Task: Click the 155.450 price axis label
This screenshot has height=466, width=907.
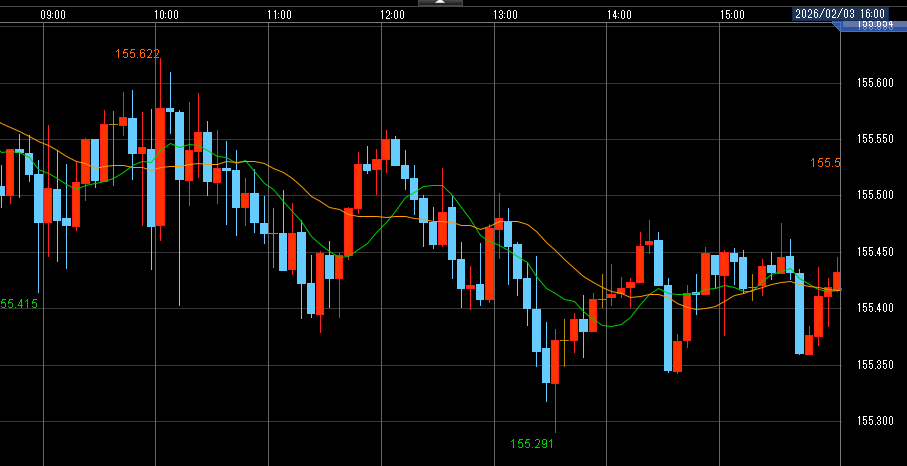Action: (x=875, y=252)
